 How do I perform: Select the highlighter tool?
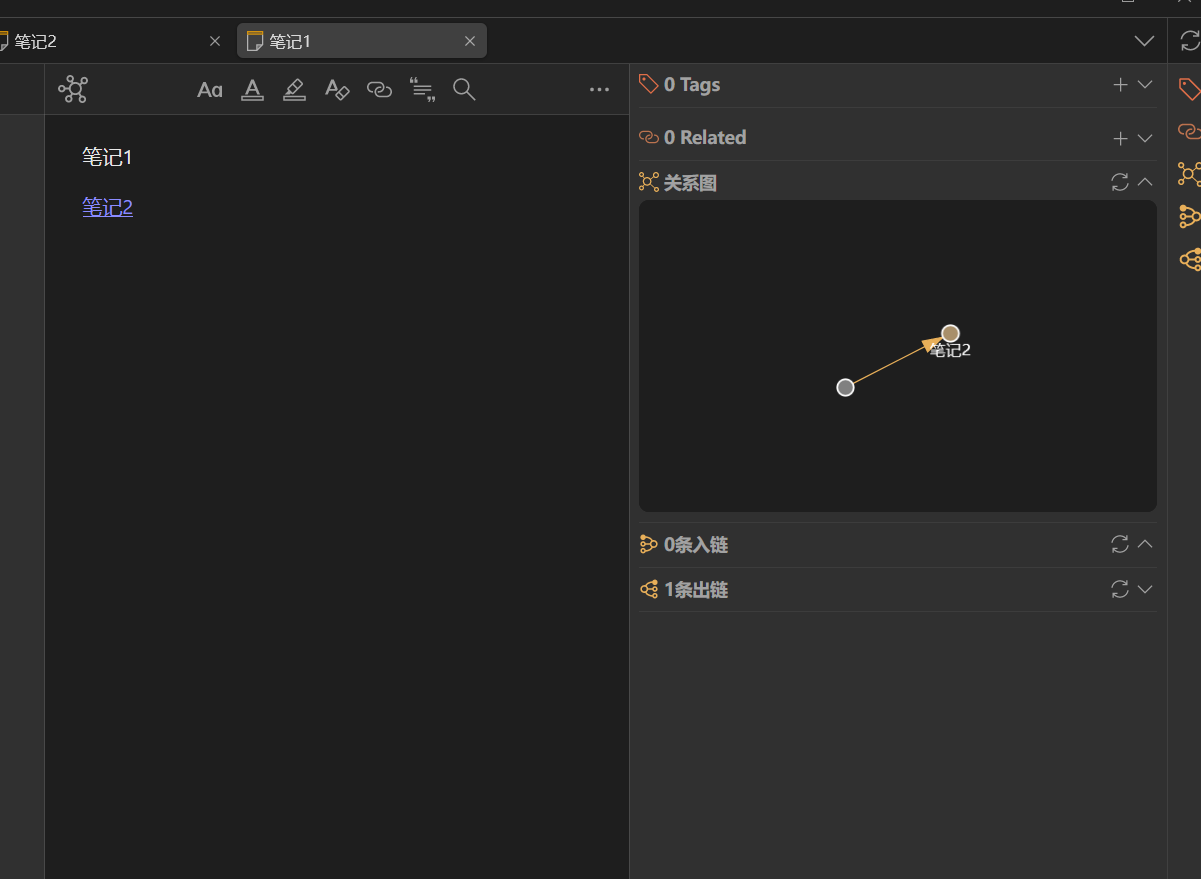tap(294, 90)
